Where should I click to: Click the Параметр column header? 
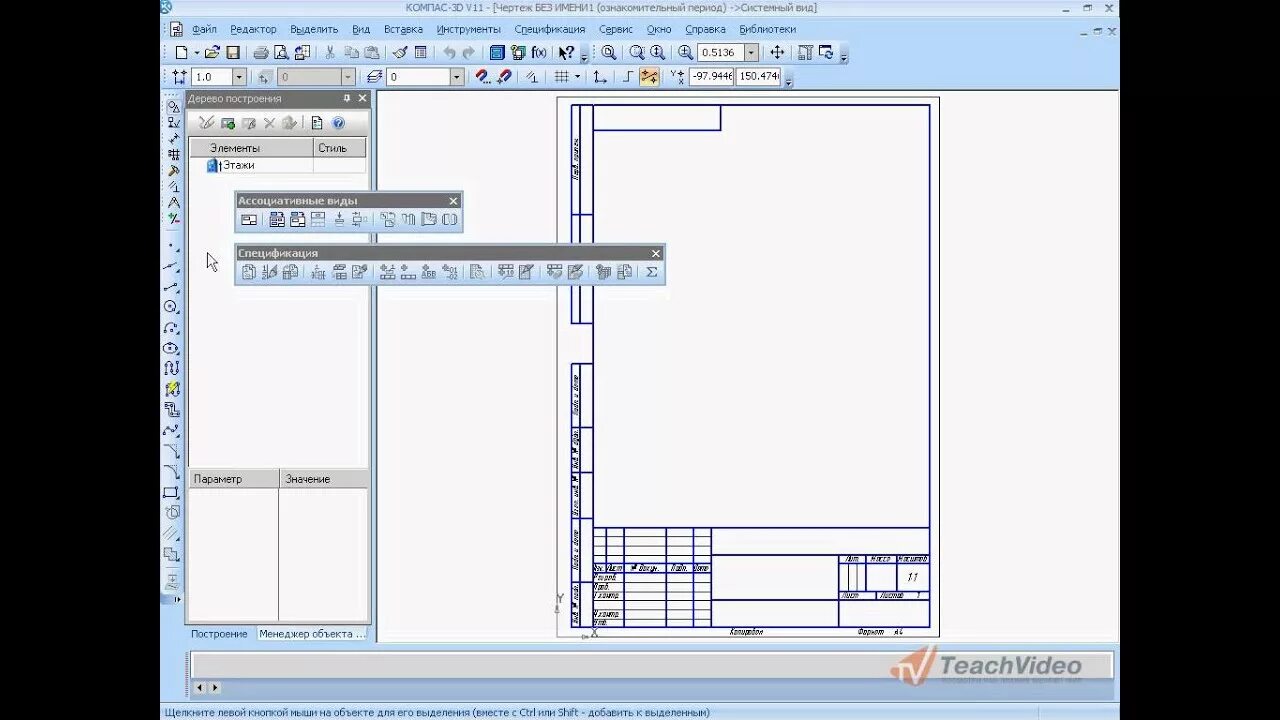click(x=234, y=479)
